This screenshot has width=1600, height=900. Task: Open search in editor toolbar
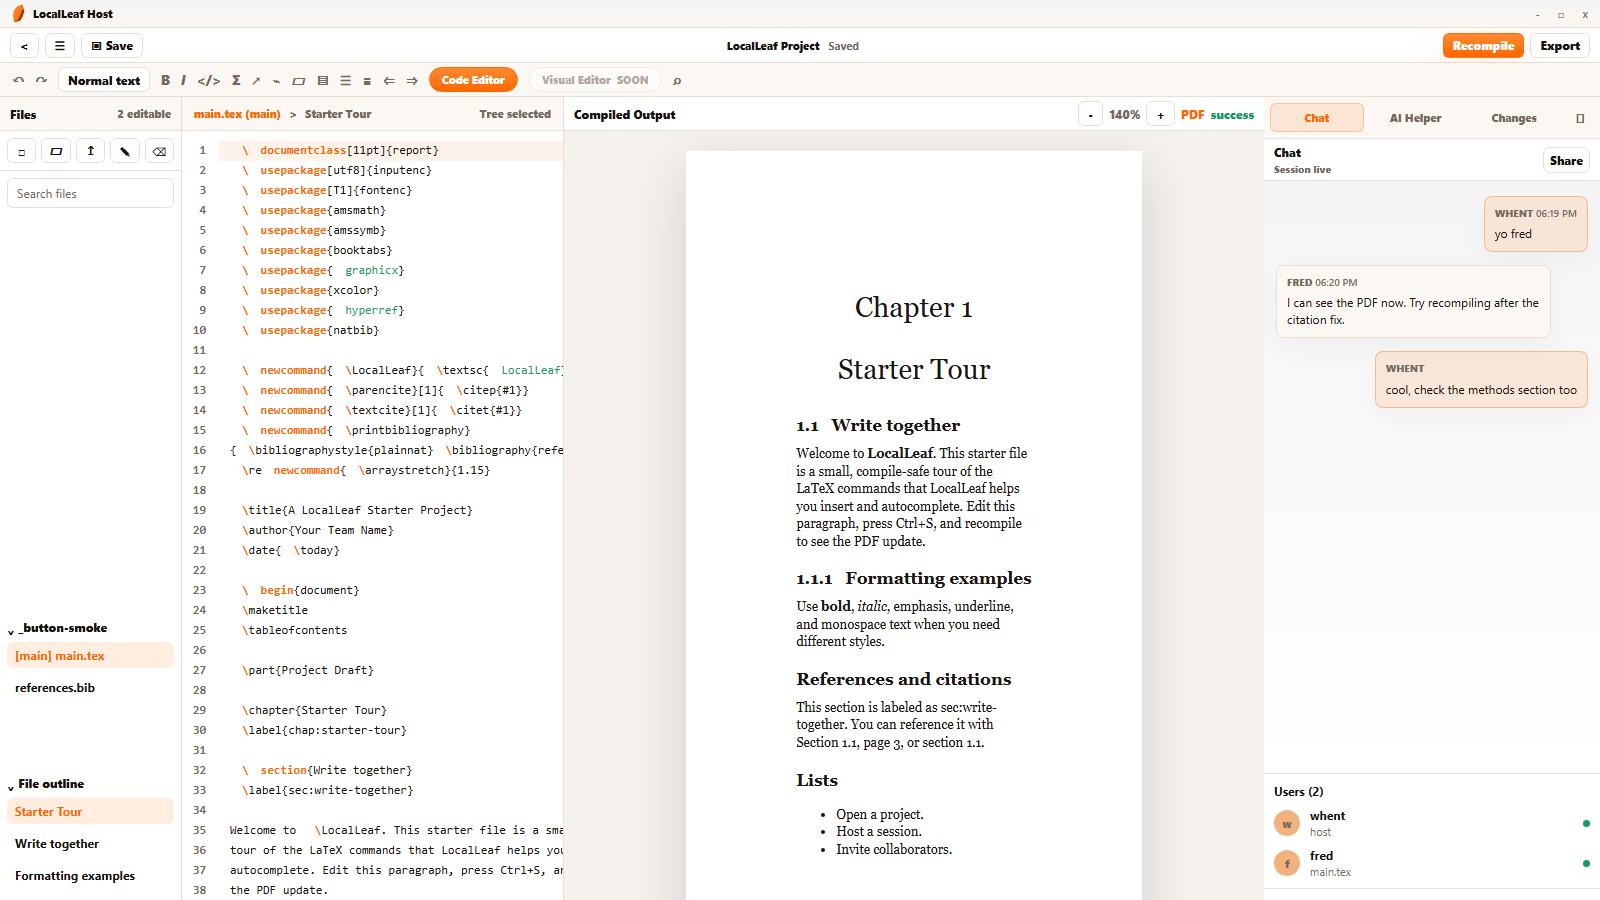(x=677, y=80)
